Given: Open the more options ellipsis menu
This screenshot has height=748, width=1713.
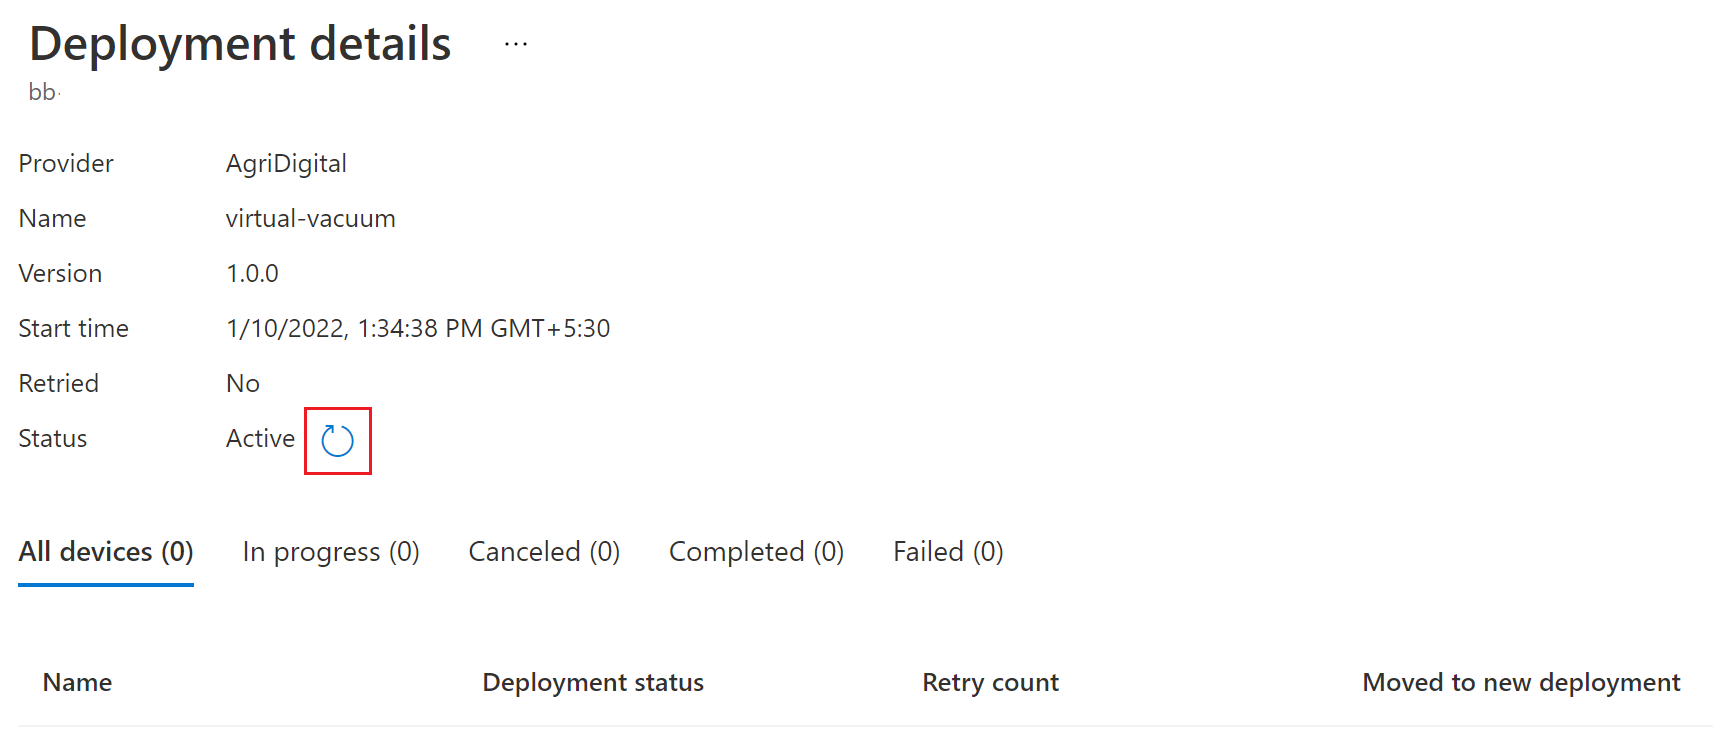Looking at the screenshot, I should 516,44.
